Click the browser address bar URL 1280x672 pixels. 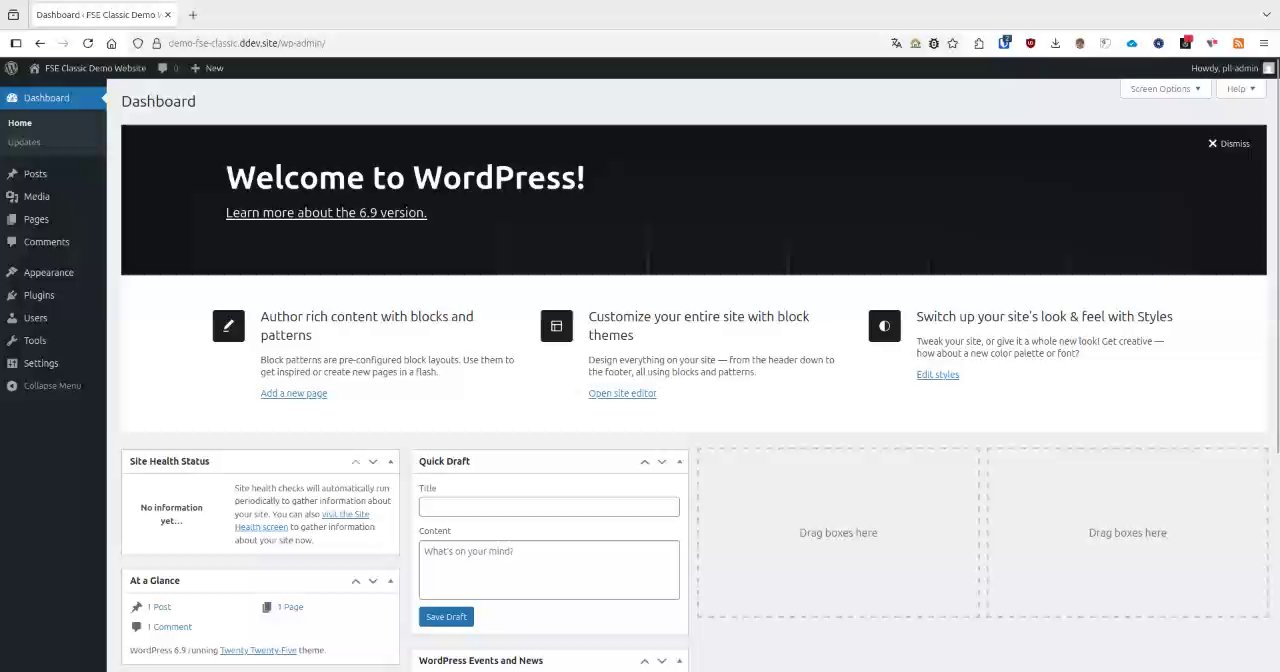coord(247,43)
